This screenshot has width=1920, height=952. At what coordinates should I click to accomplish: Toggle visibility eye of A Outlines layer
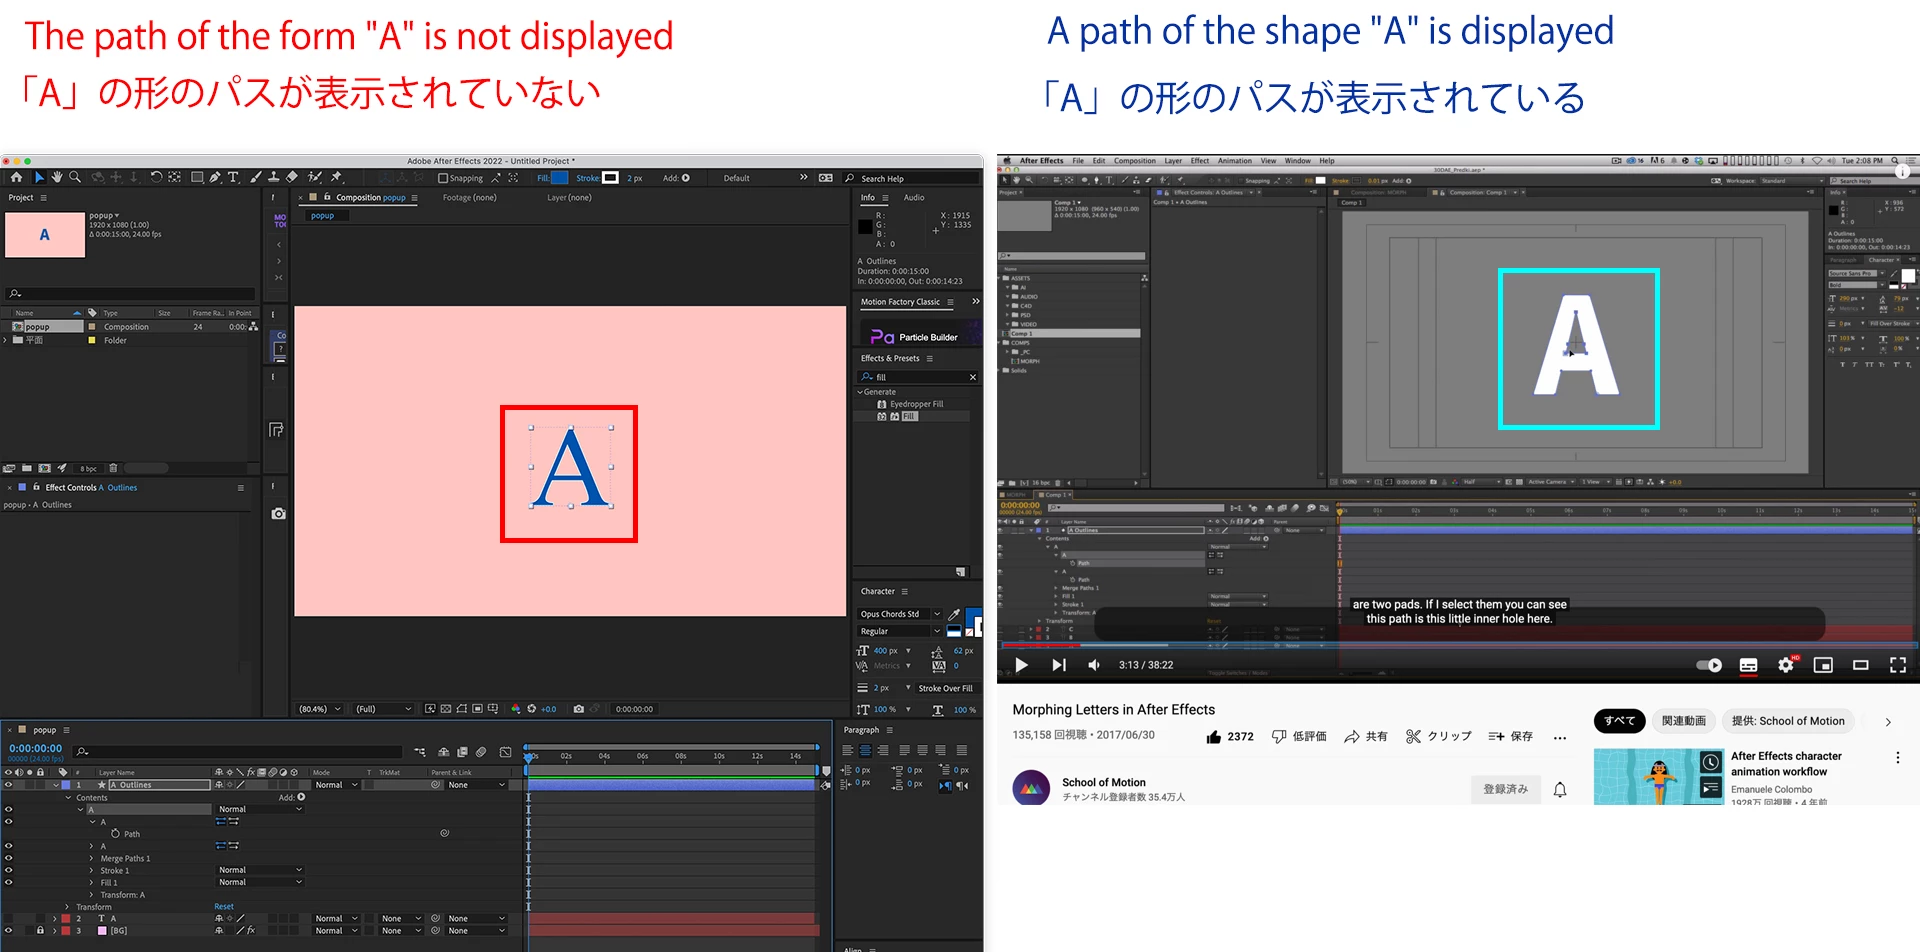pyautogui.click(x=9, y=785)
